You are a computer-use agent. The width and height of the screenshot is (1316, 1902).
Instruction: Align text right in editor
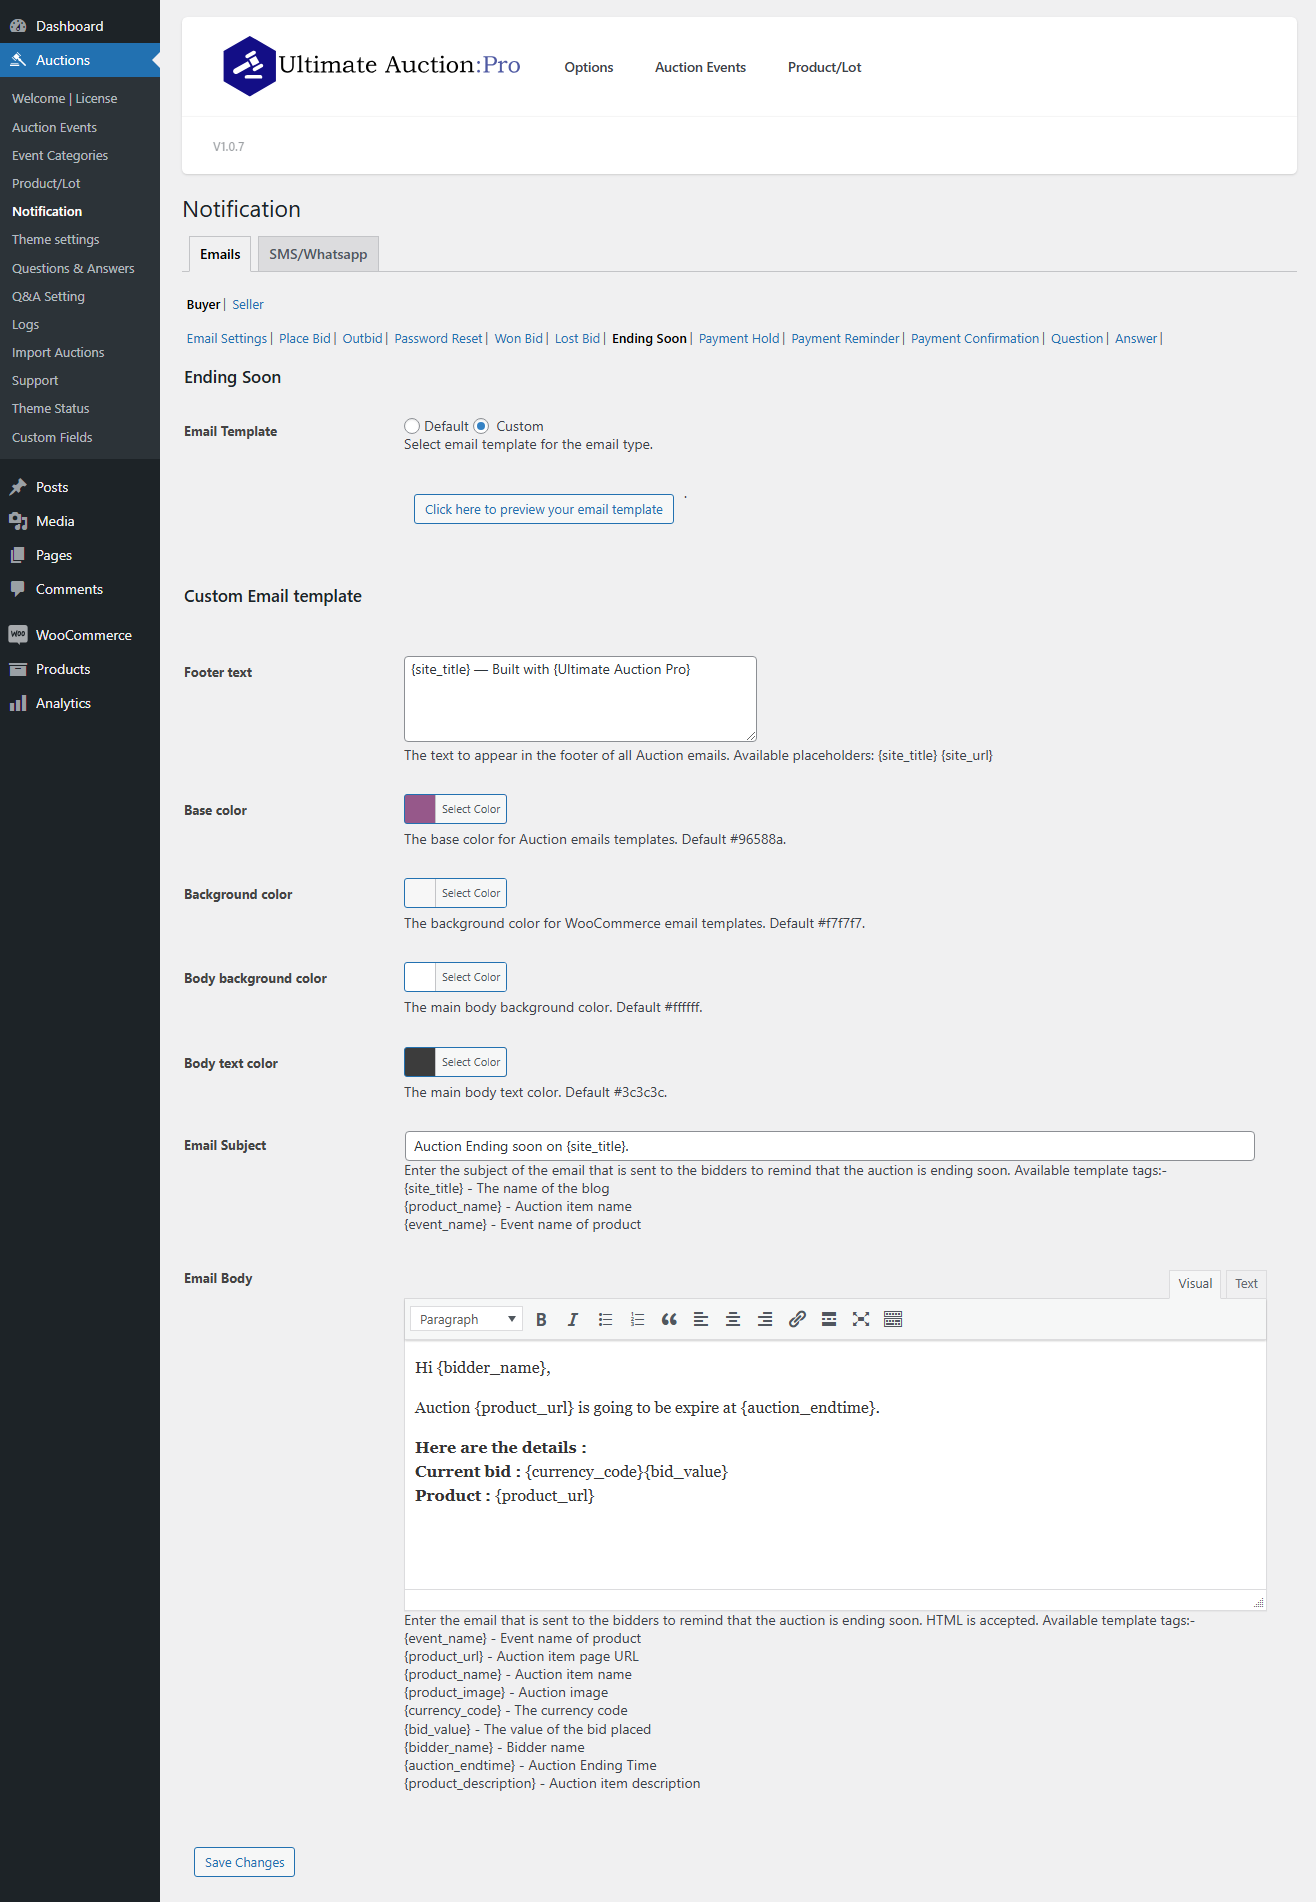click(765, 1319)
